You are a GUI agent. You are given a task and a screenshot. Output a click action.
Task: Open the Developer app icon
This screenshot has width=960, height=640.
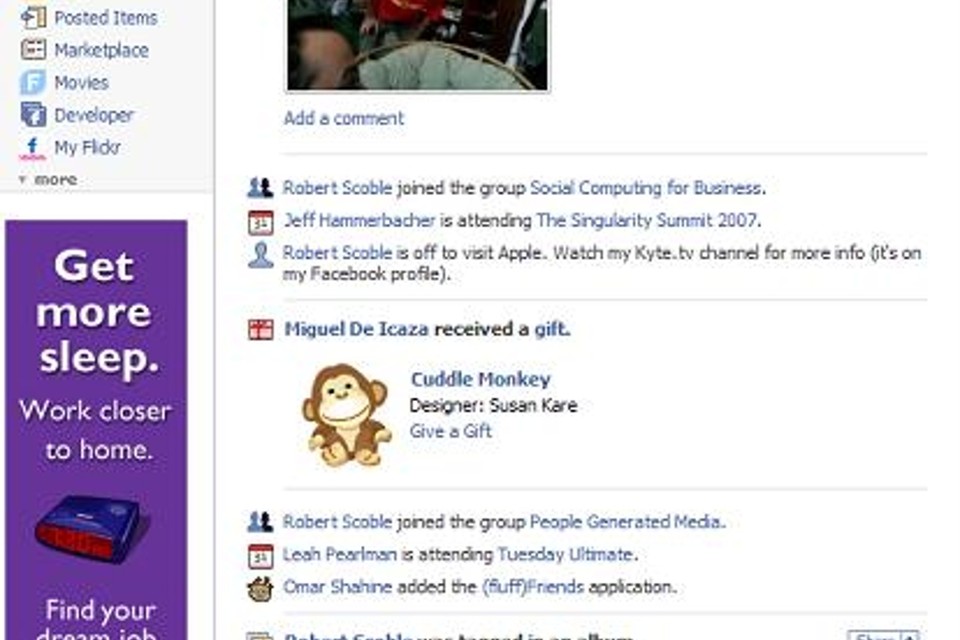(33, 115)
